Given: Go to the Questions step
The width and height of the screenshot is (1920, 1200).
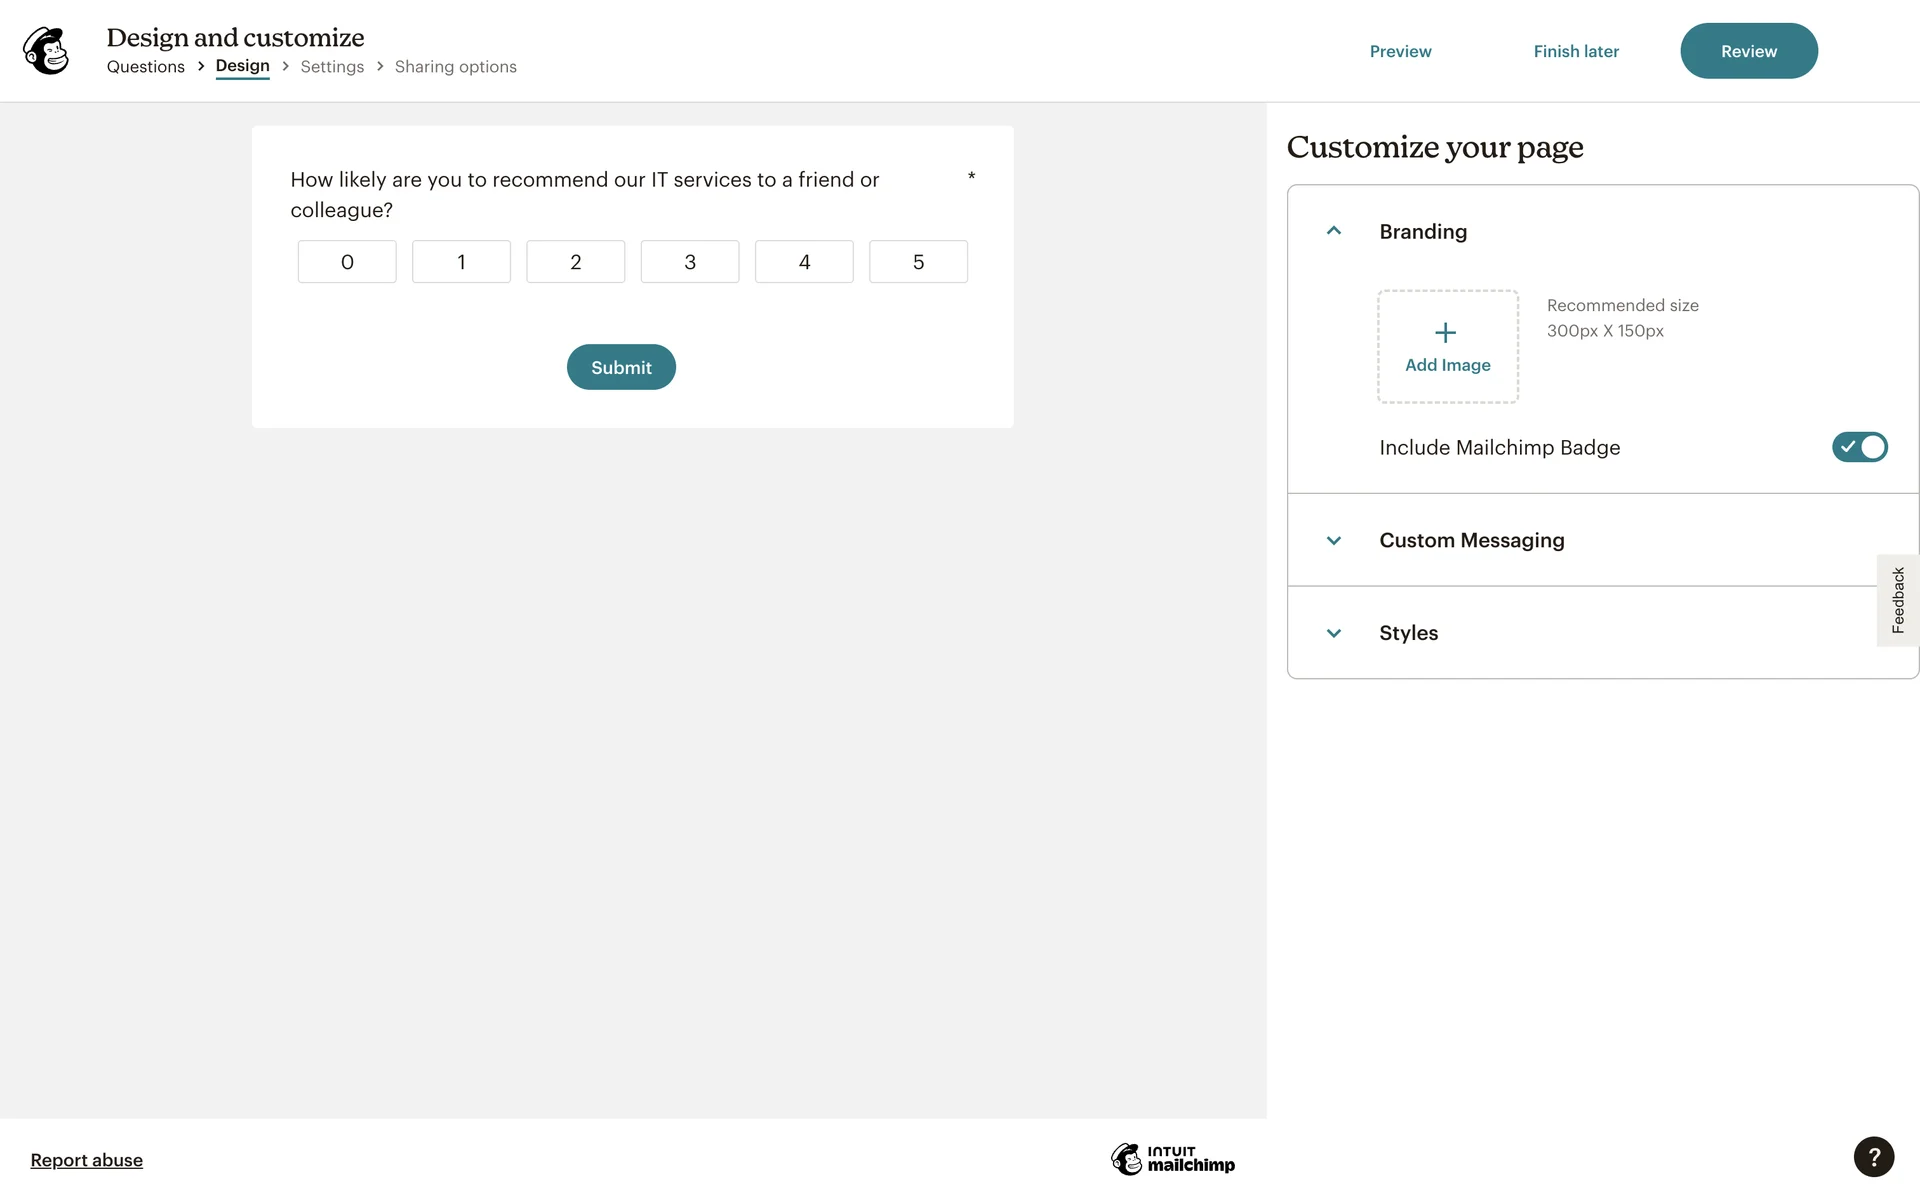Looking at the screenshot, I should point(146,67).
